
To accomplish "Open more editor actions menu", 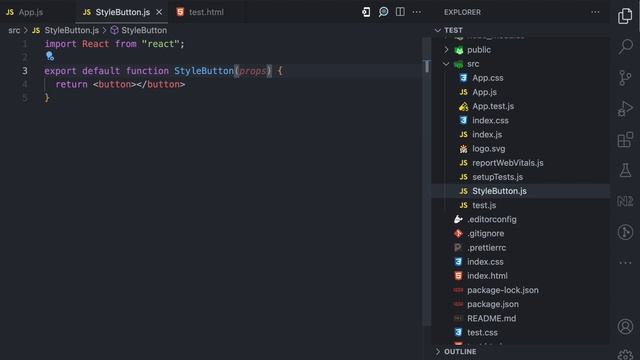I will (416, 12).
